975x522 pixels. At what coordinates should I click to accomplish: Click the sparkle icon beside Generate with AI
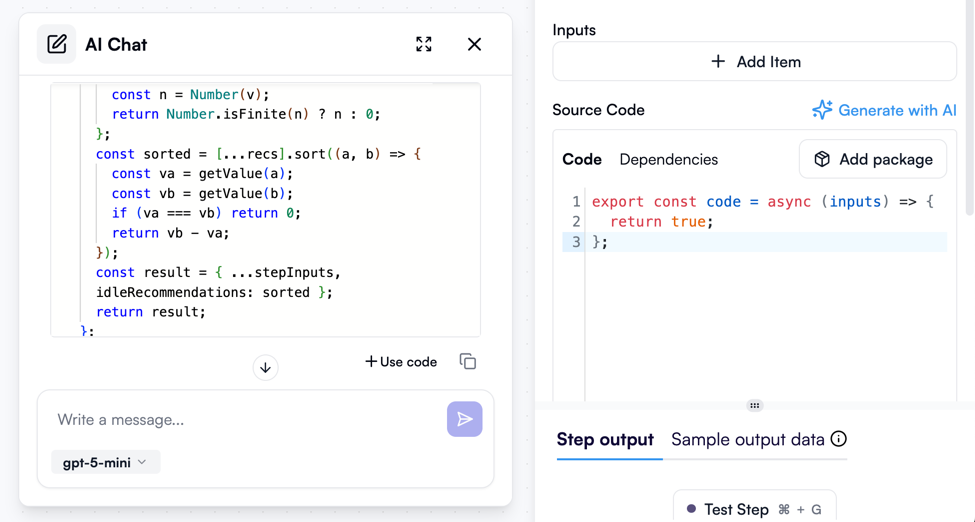pos(822,110)
